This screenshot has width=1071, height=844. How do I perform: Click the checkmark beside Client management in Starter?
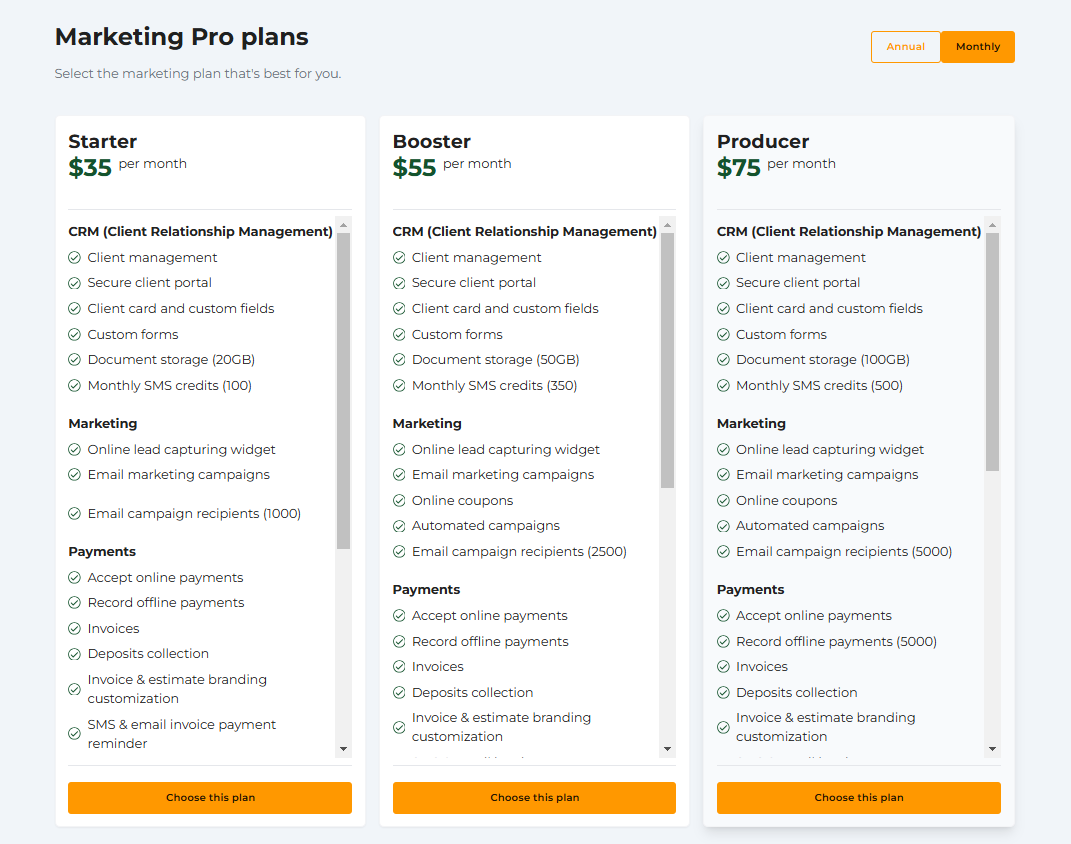click(x=74, y=257)
